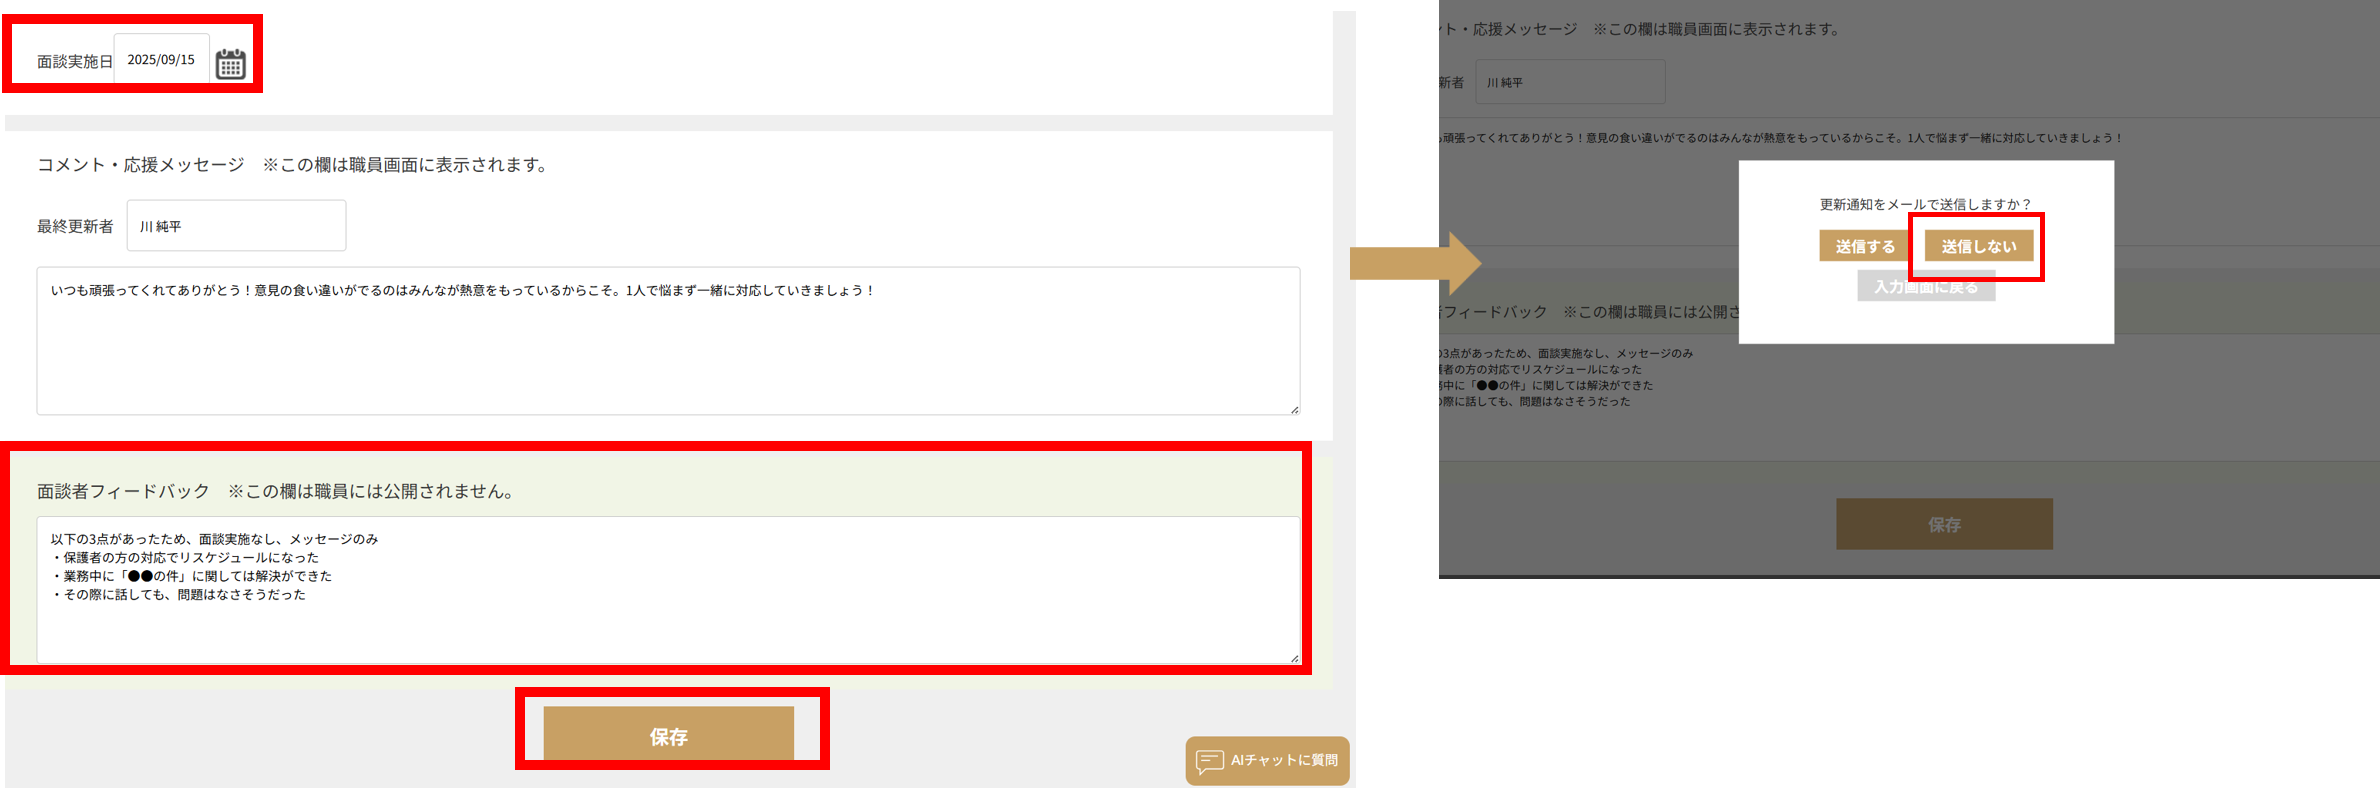Open the calendar picker beside the interview date
The height and width of the screenshot is (788, 2380).
[x=230, y=64]
